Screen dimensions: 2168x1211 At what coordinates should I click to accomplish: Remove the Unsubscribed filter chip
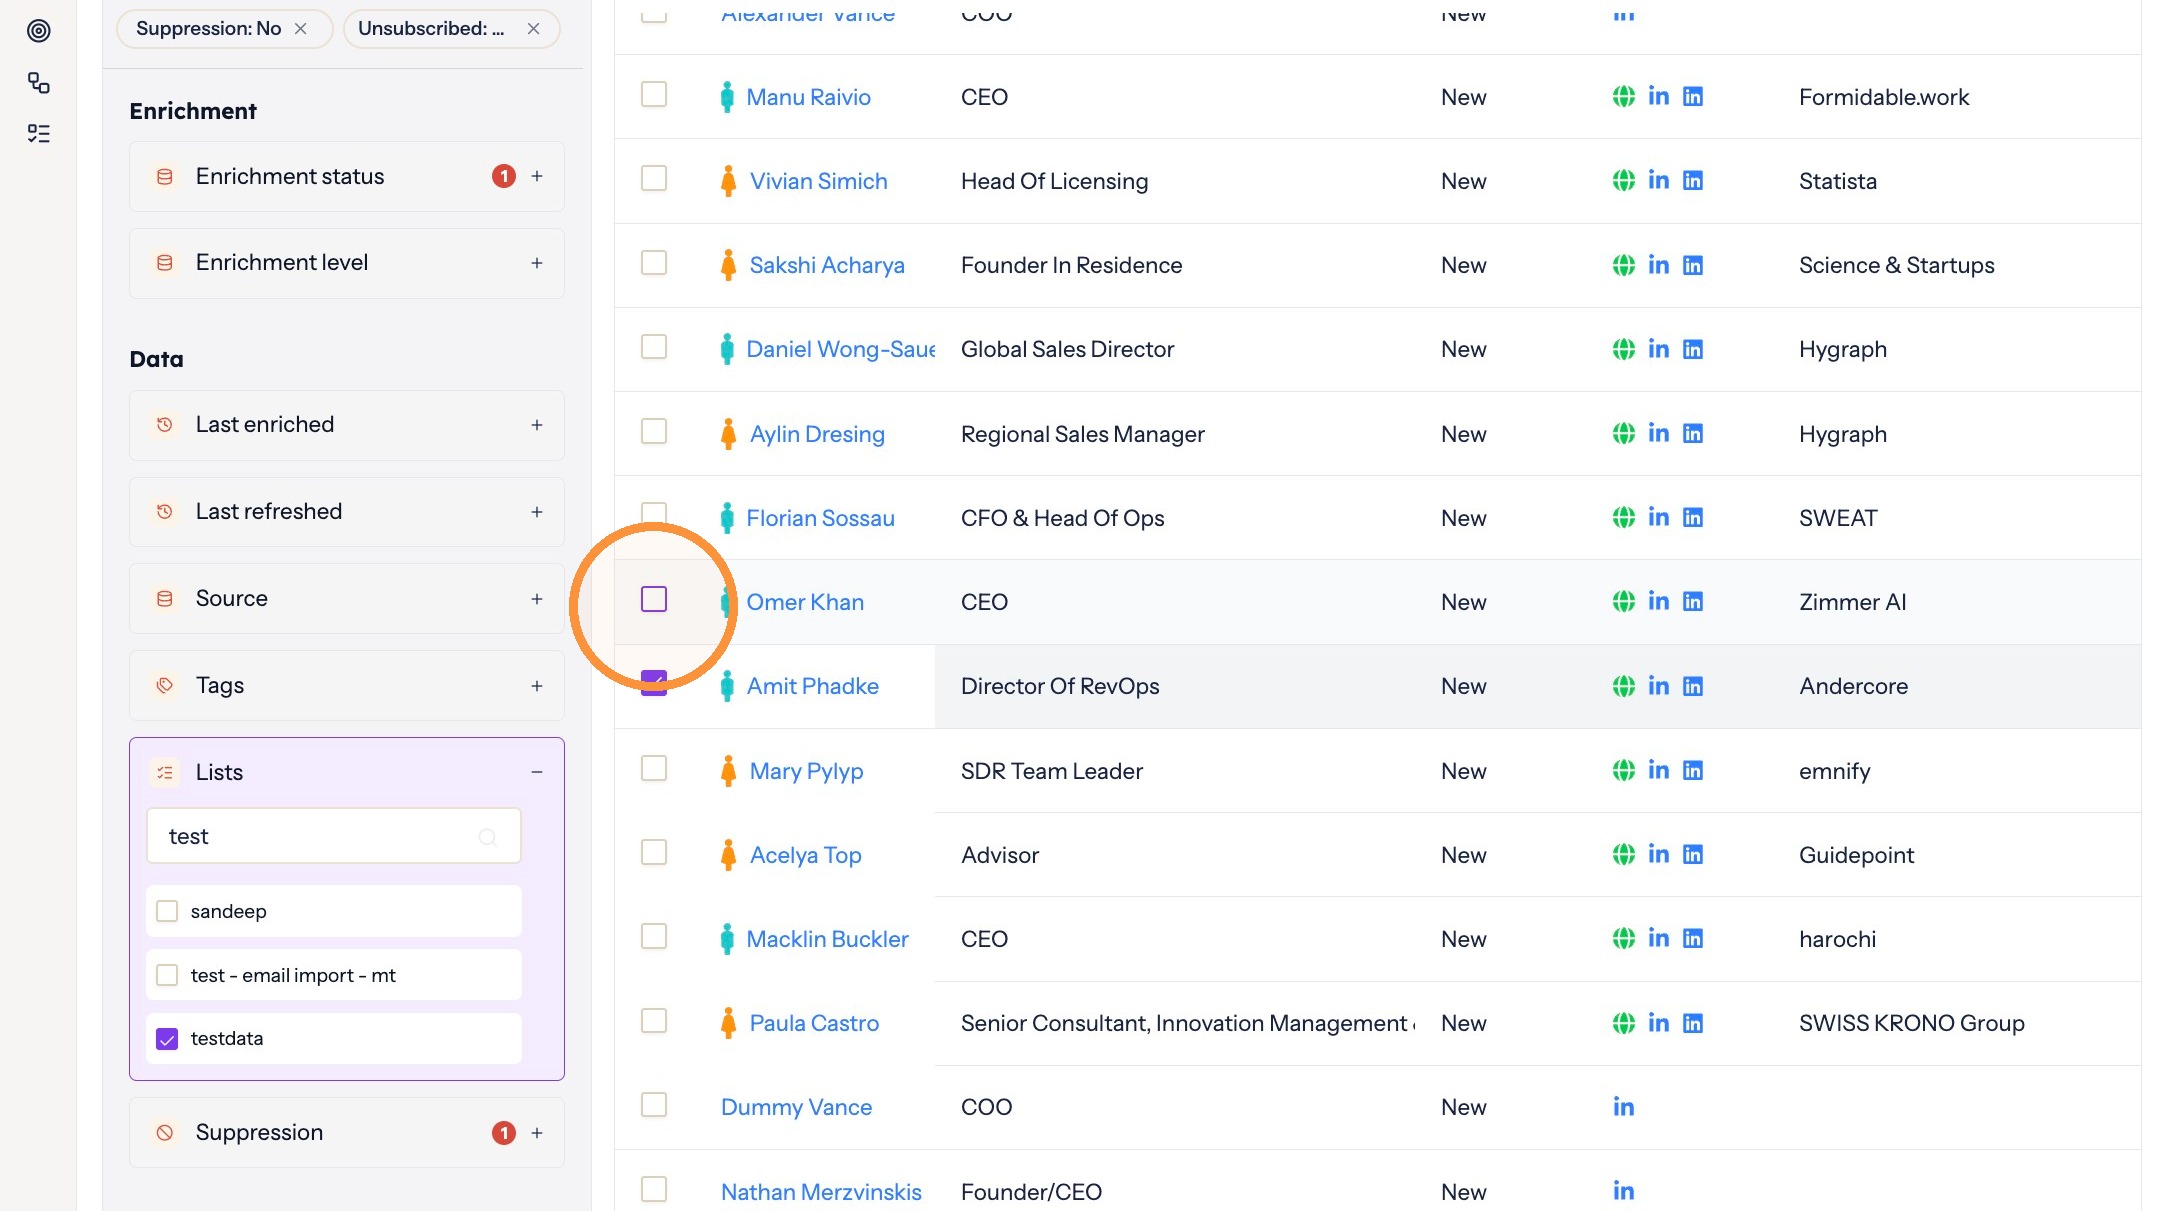(x=533, y=29)
